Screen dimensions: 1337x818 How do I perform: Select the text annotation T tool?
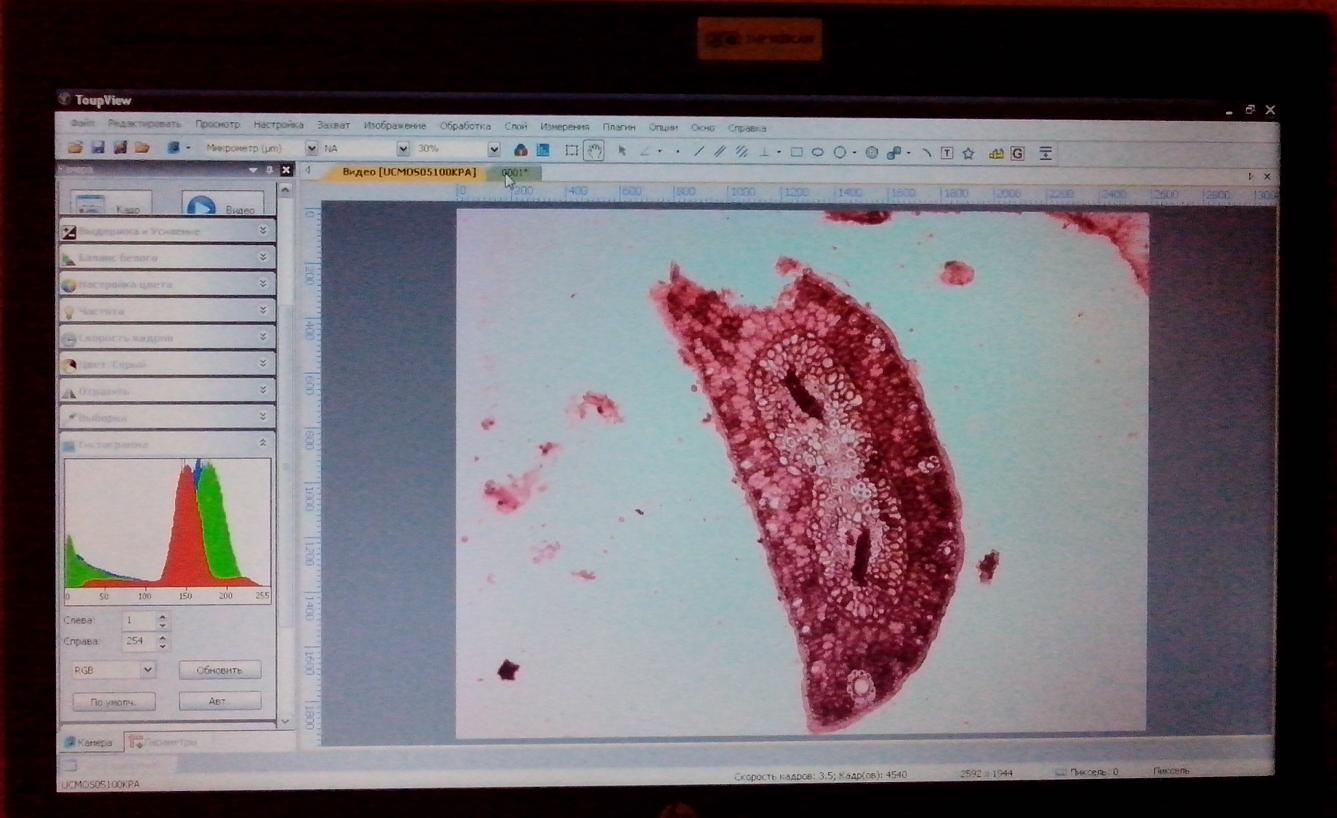click(946, 153)
